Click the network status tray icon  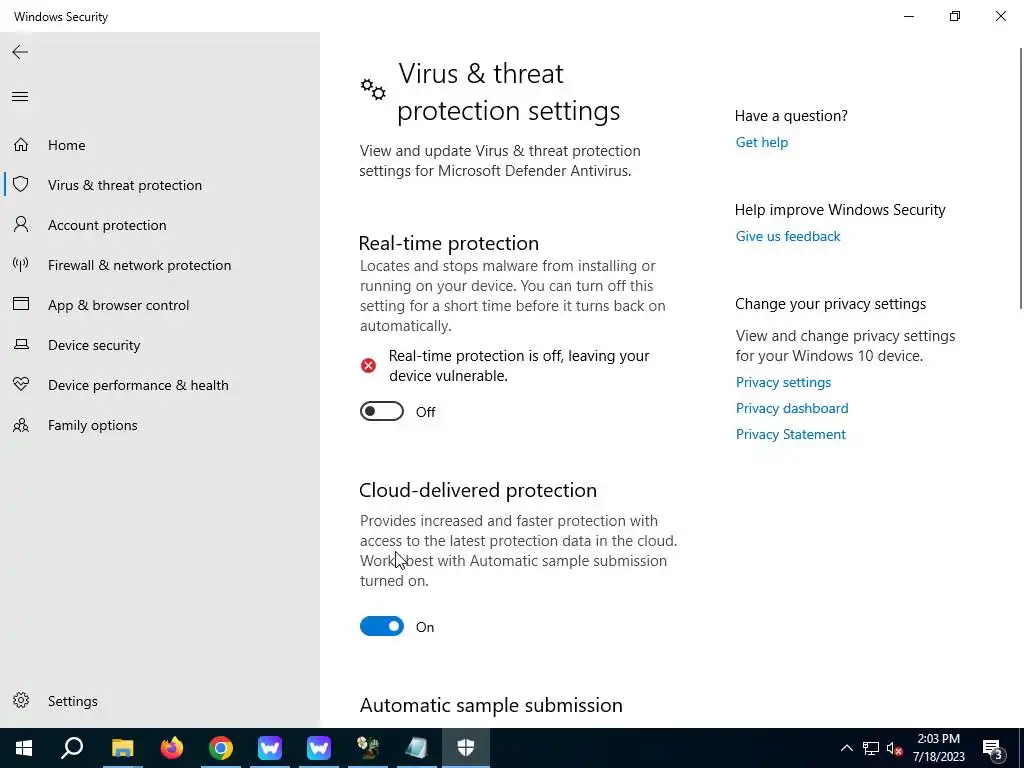871,748
